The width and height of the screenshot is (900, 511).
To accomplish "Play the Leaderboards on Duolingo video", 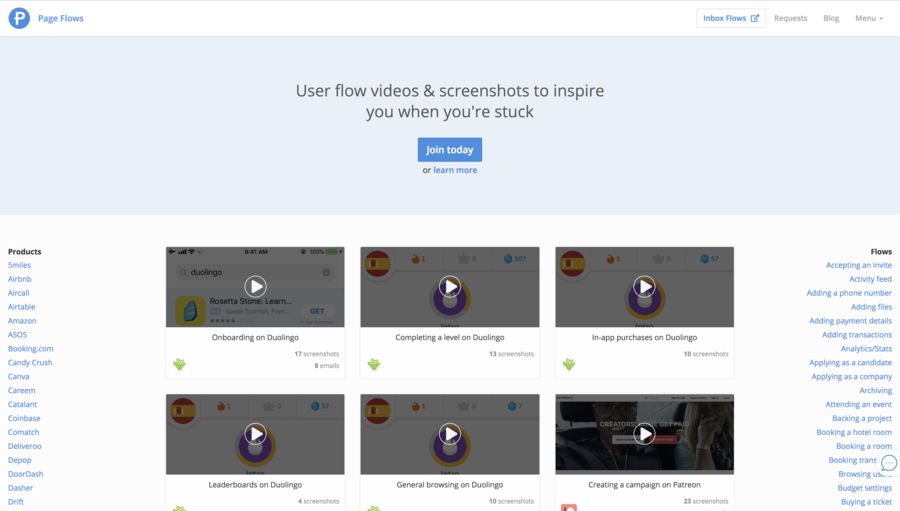I will tap(255, 434).
